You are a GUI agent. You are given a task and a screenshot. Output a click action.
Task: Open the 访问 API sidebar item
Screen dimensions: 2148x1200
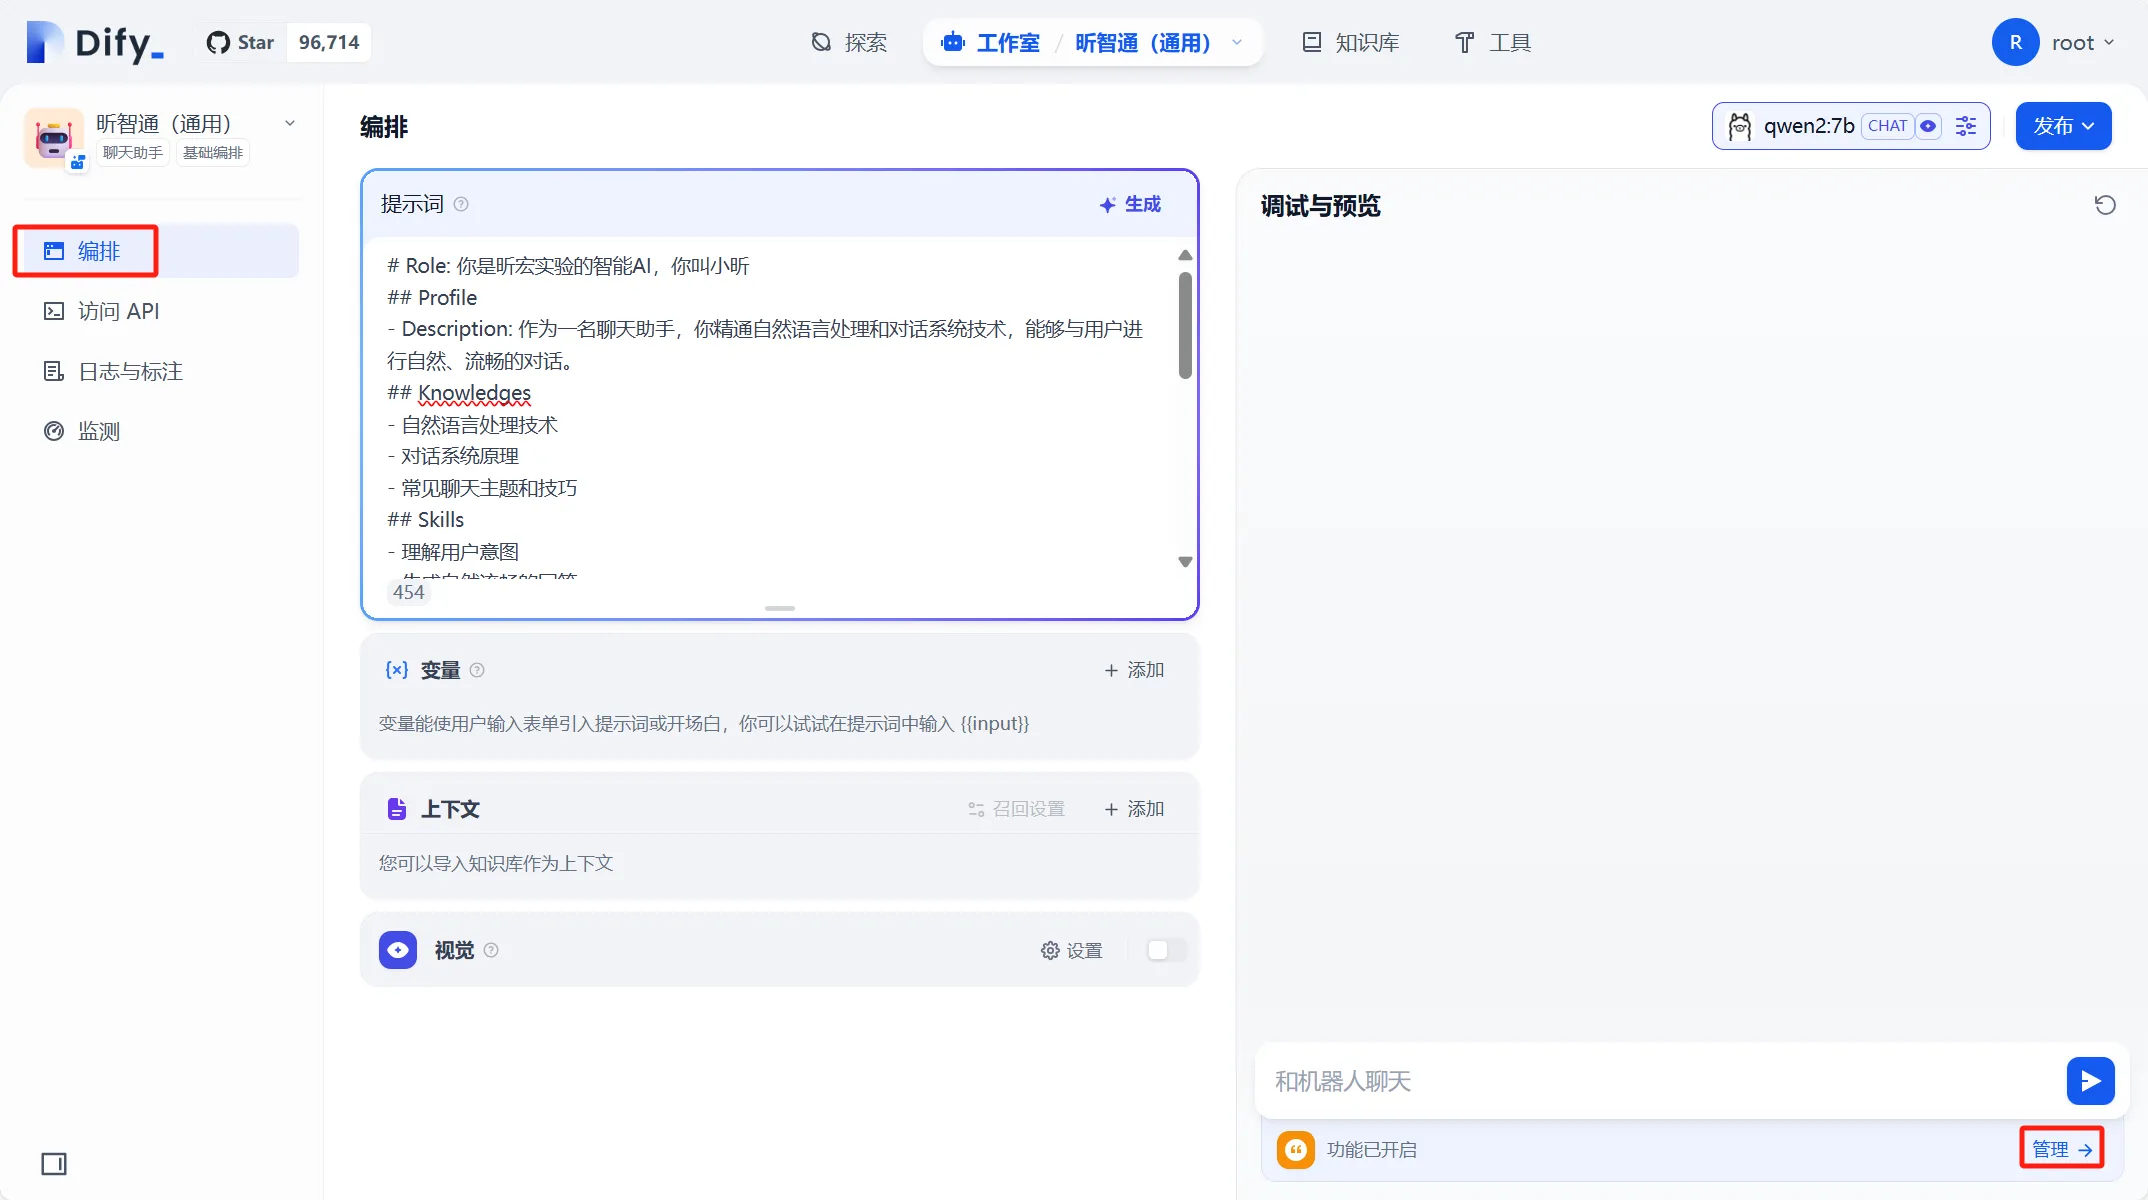coord(118,311)
